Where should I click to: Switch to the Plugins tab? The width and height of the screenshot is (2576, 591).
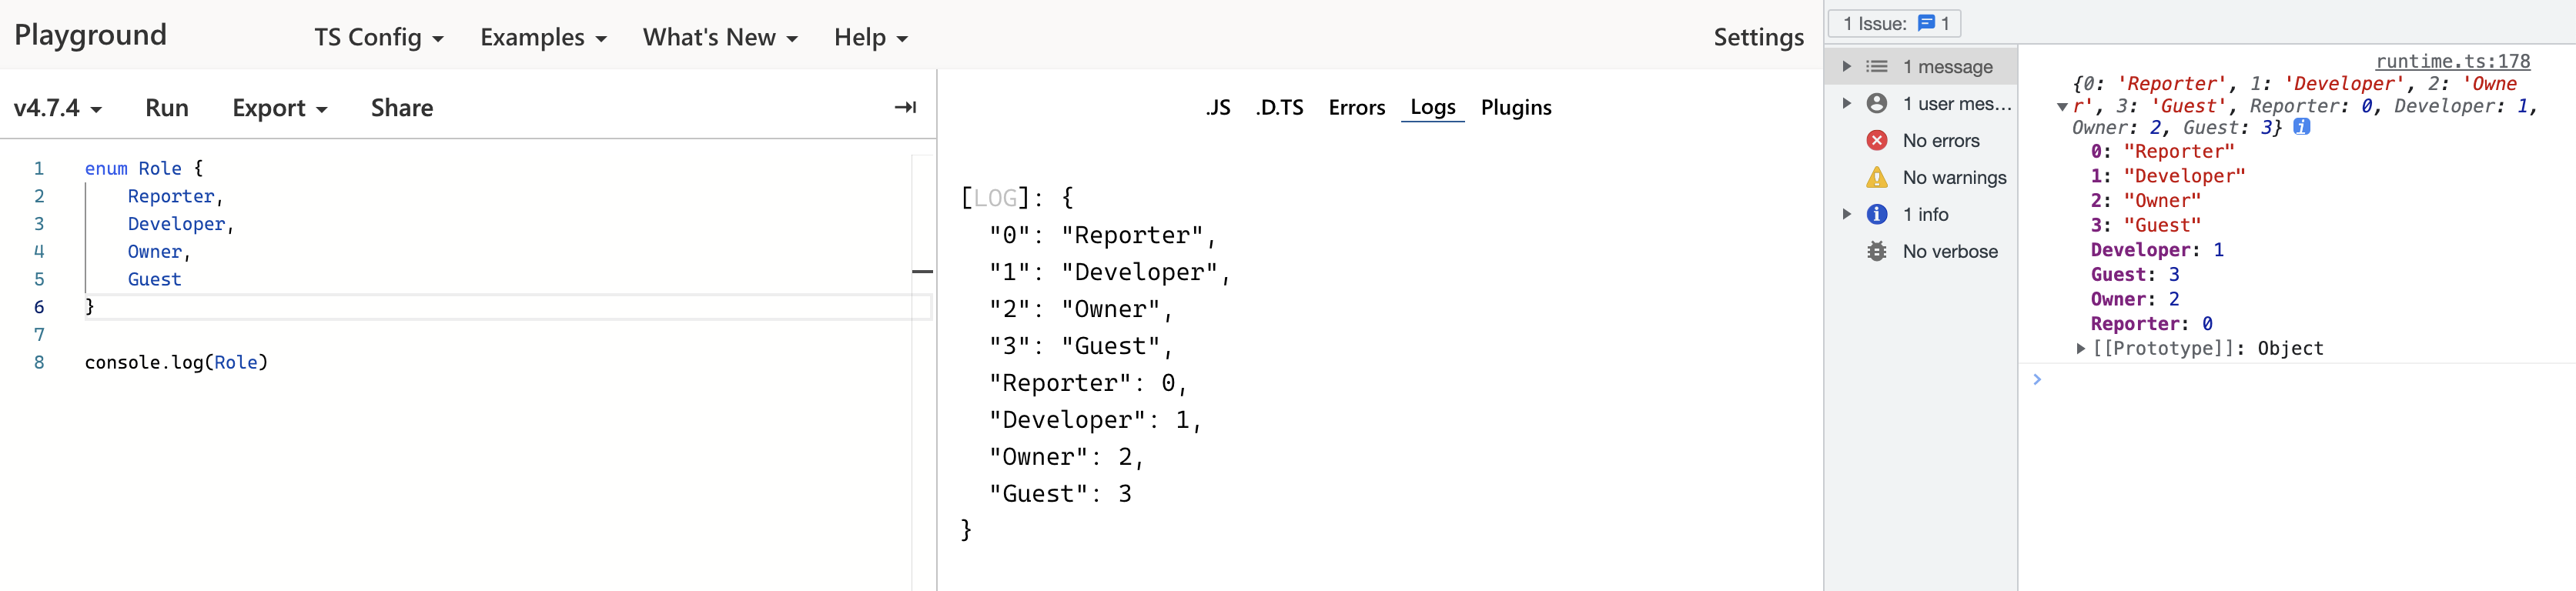pos(1516,108)
